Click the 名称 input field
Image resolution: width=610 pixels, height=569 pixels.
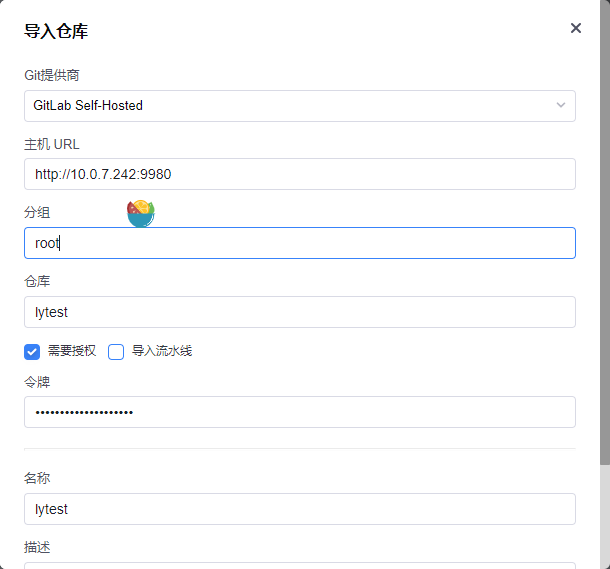[x=300, y=509]
